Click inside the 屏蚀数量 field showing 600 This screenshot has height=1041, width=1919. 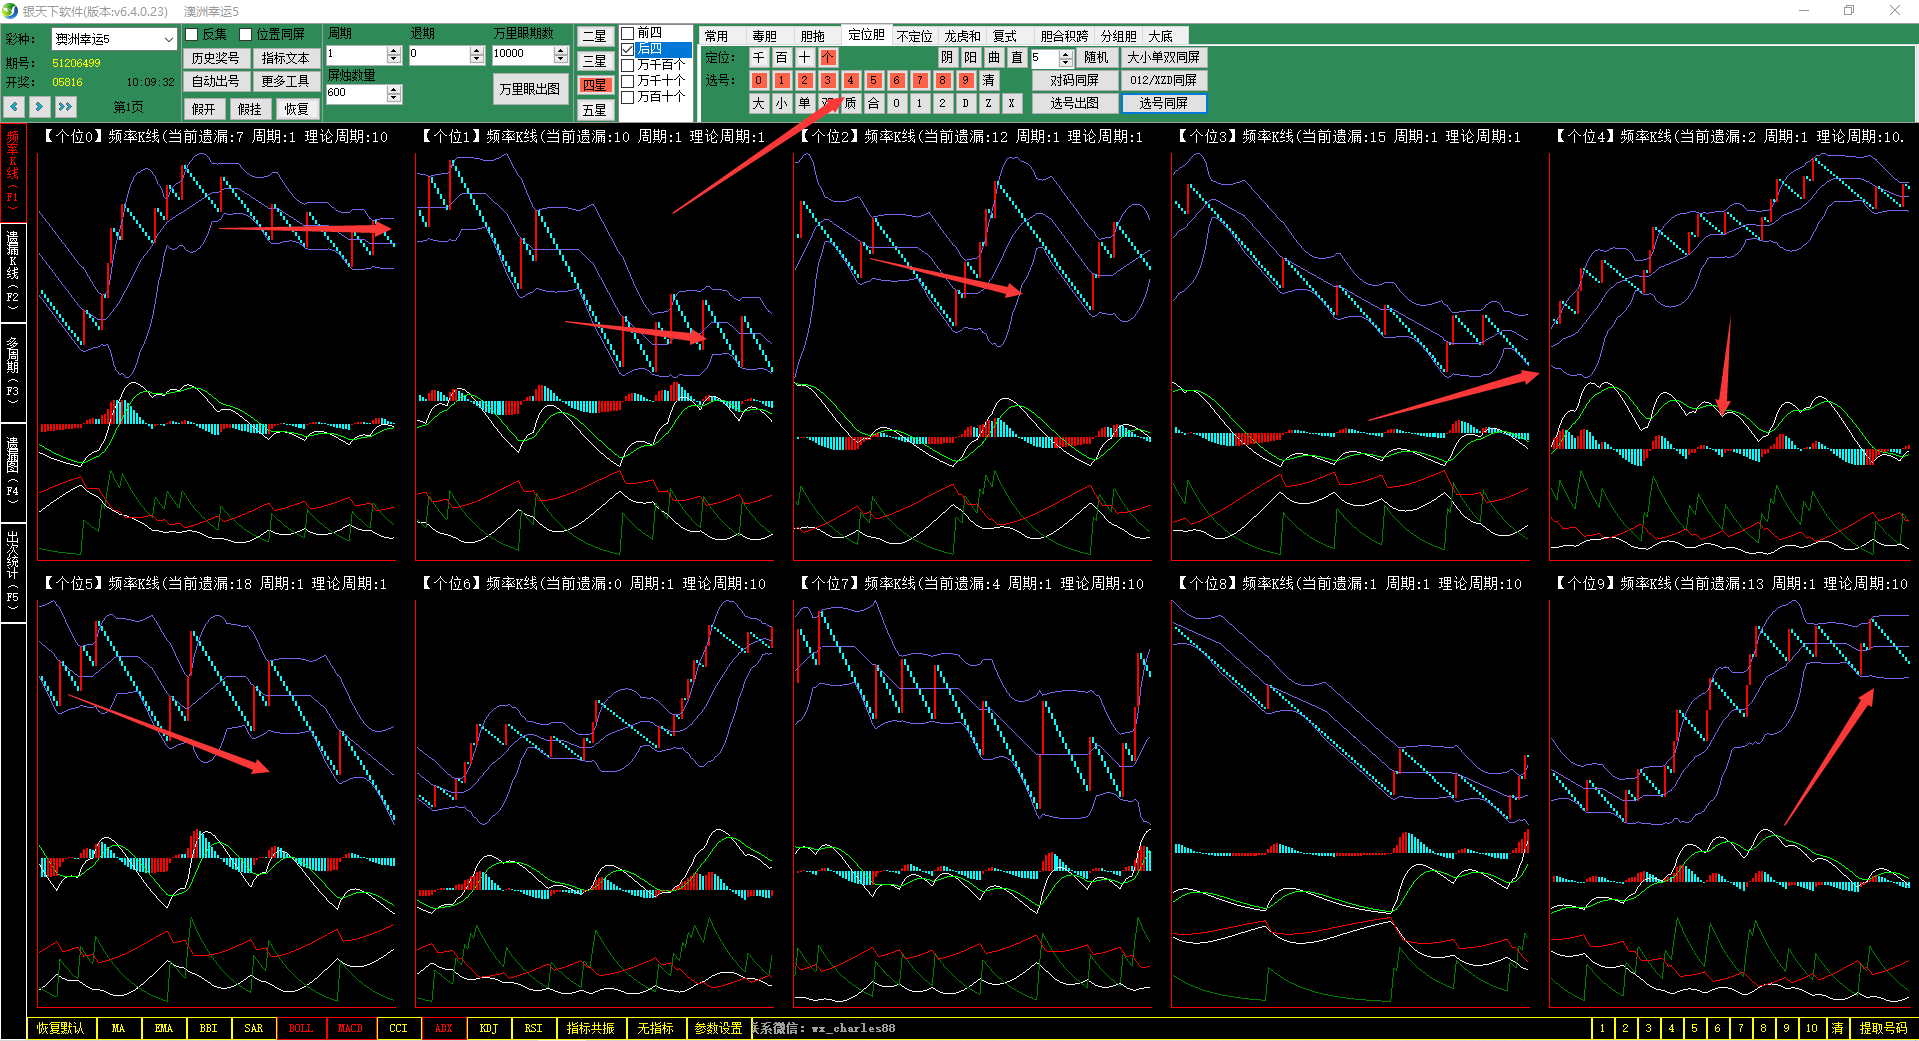click(x=356, y=93)
